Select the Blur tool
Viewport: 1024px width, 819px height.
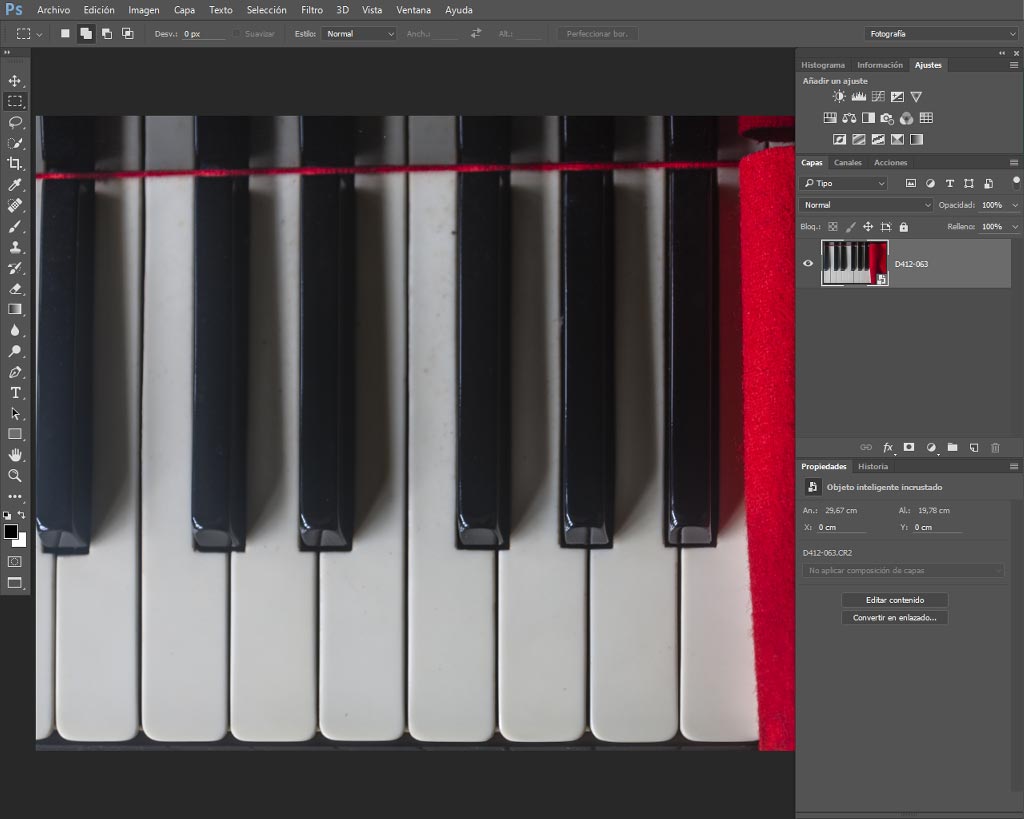tap(14, 330)
